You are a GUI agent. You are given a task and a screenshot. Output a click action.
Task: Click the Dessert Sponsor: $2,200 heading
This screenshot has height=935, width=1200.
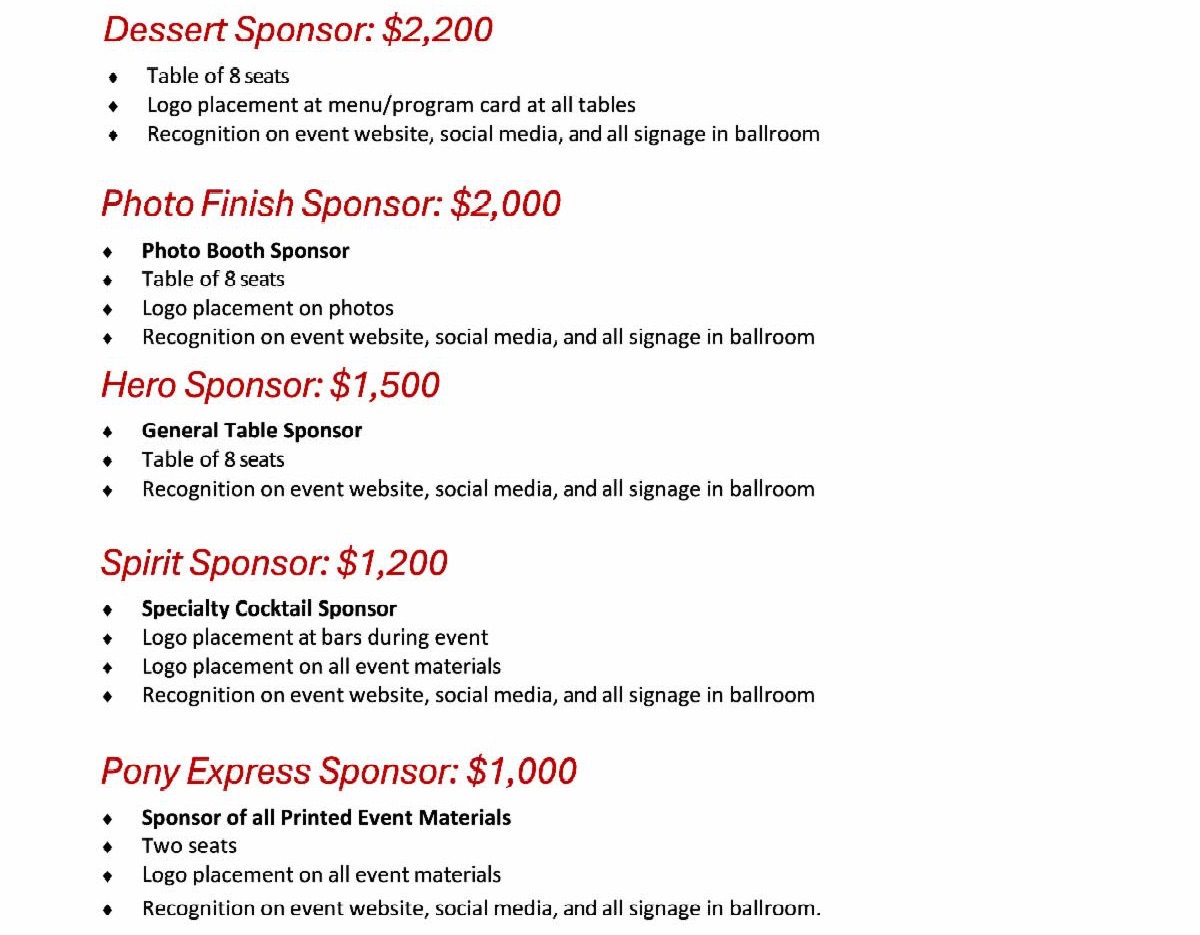click(x=298, y=30)
